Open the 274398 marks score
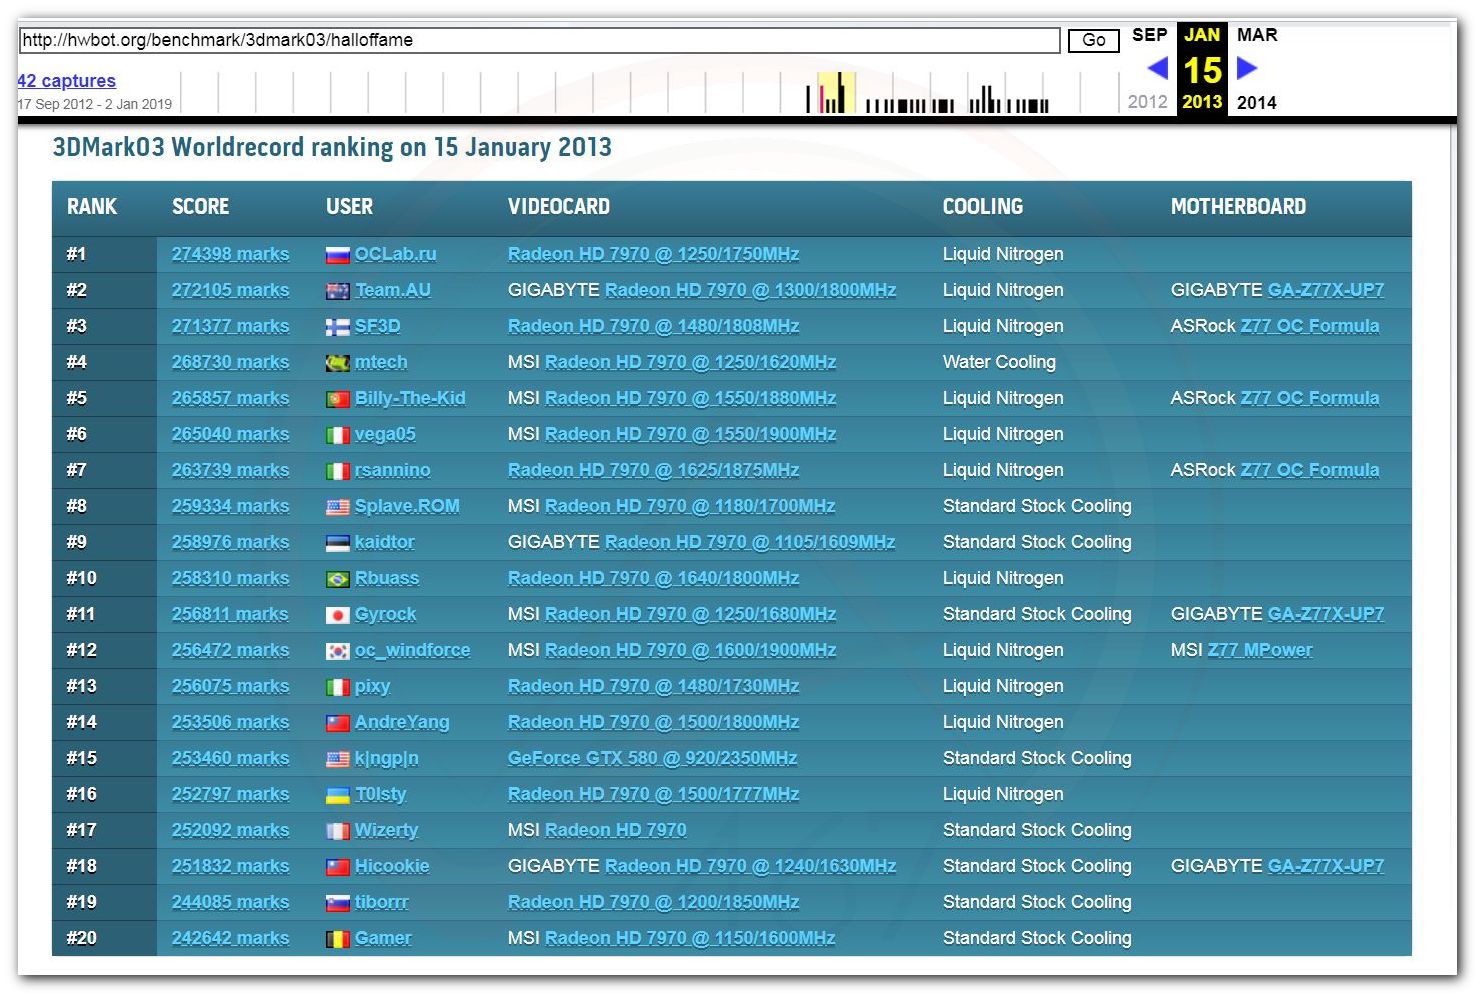Image resolution: width=1475 pixels, height=993 pixels. click(230, 254)
